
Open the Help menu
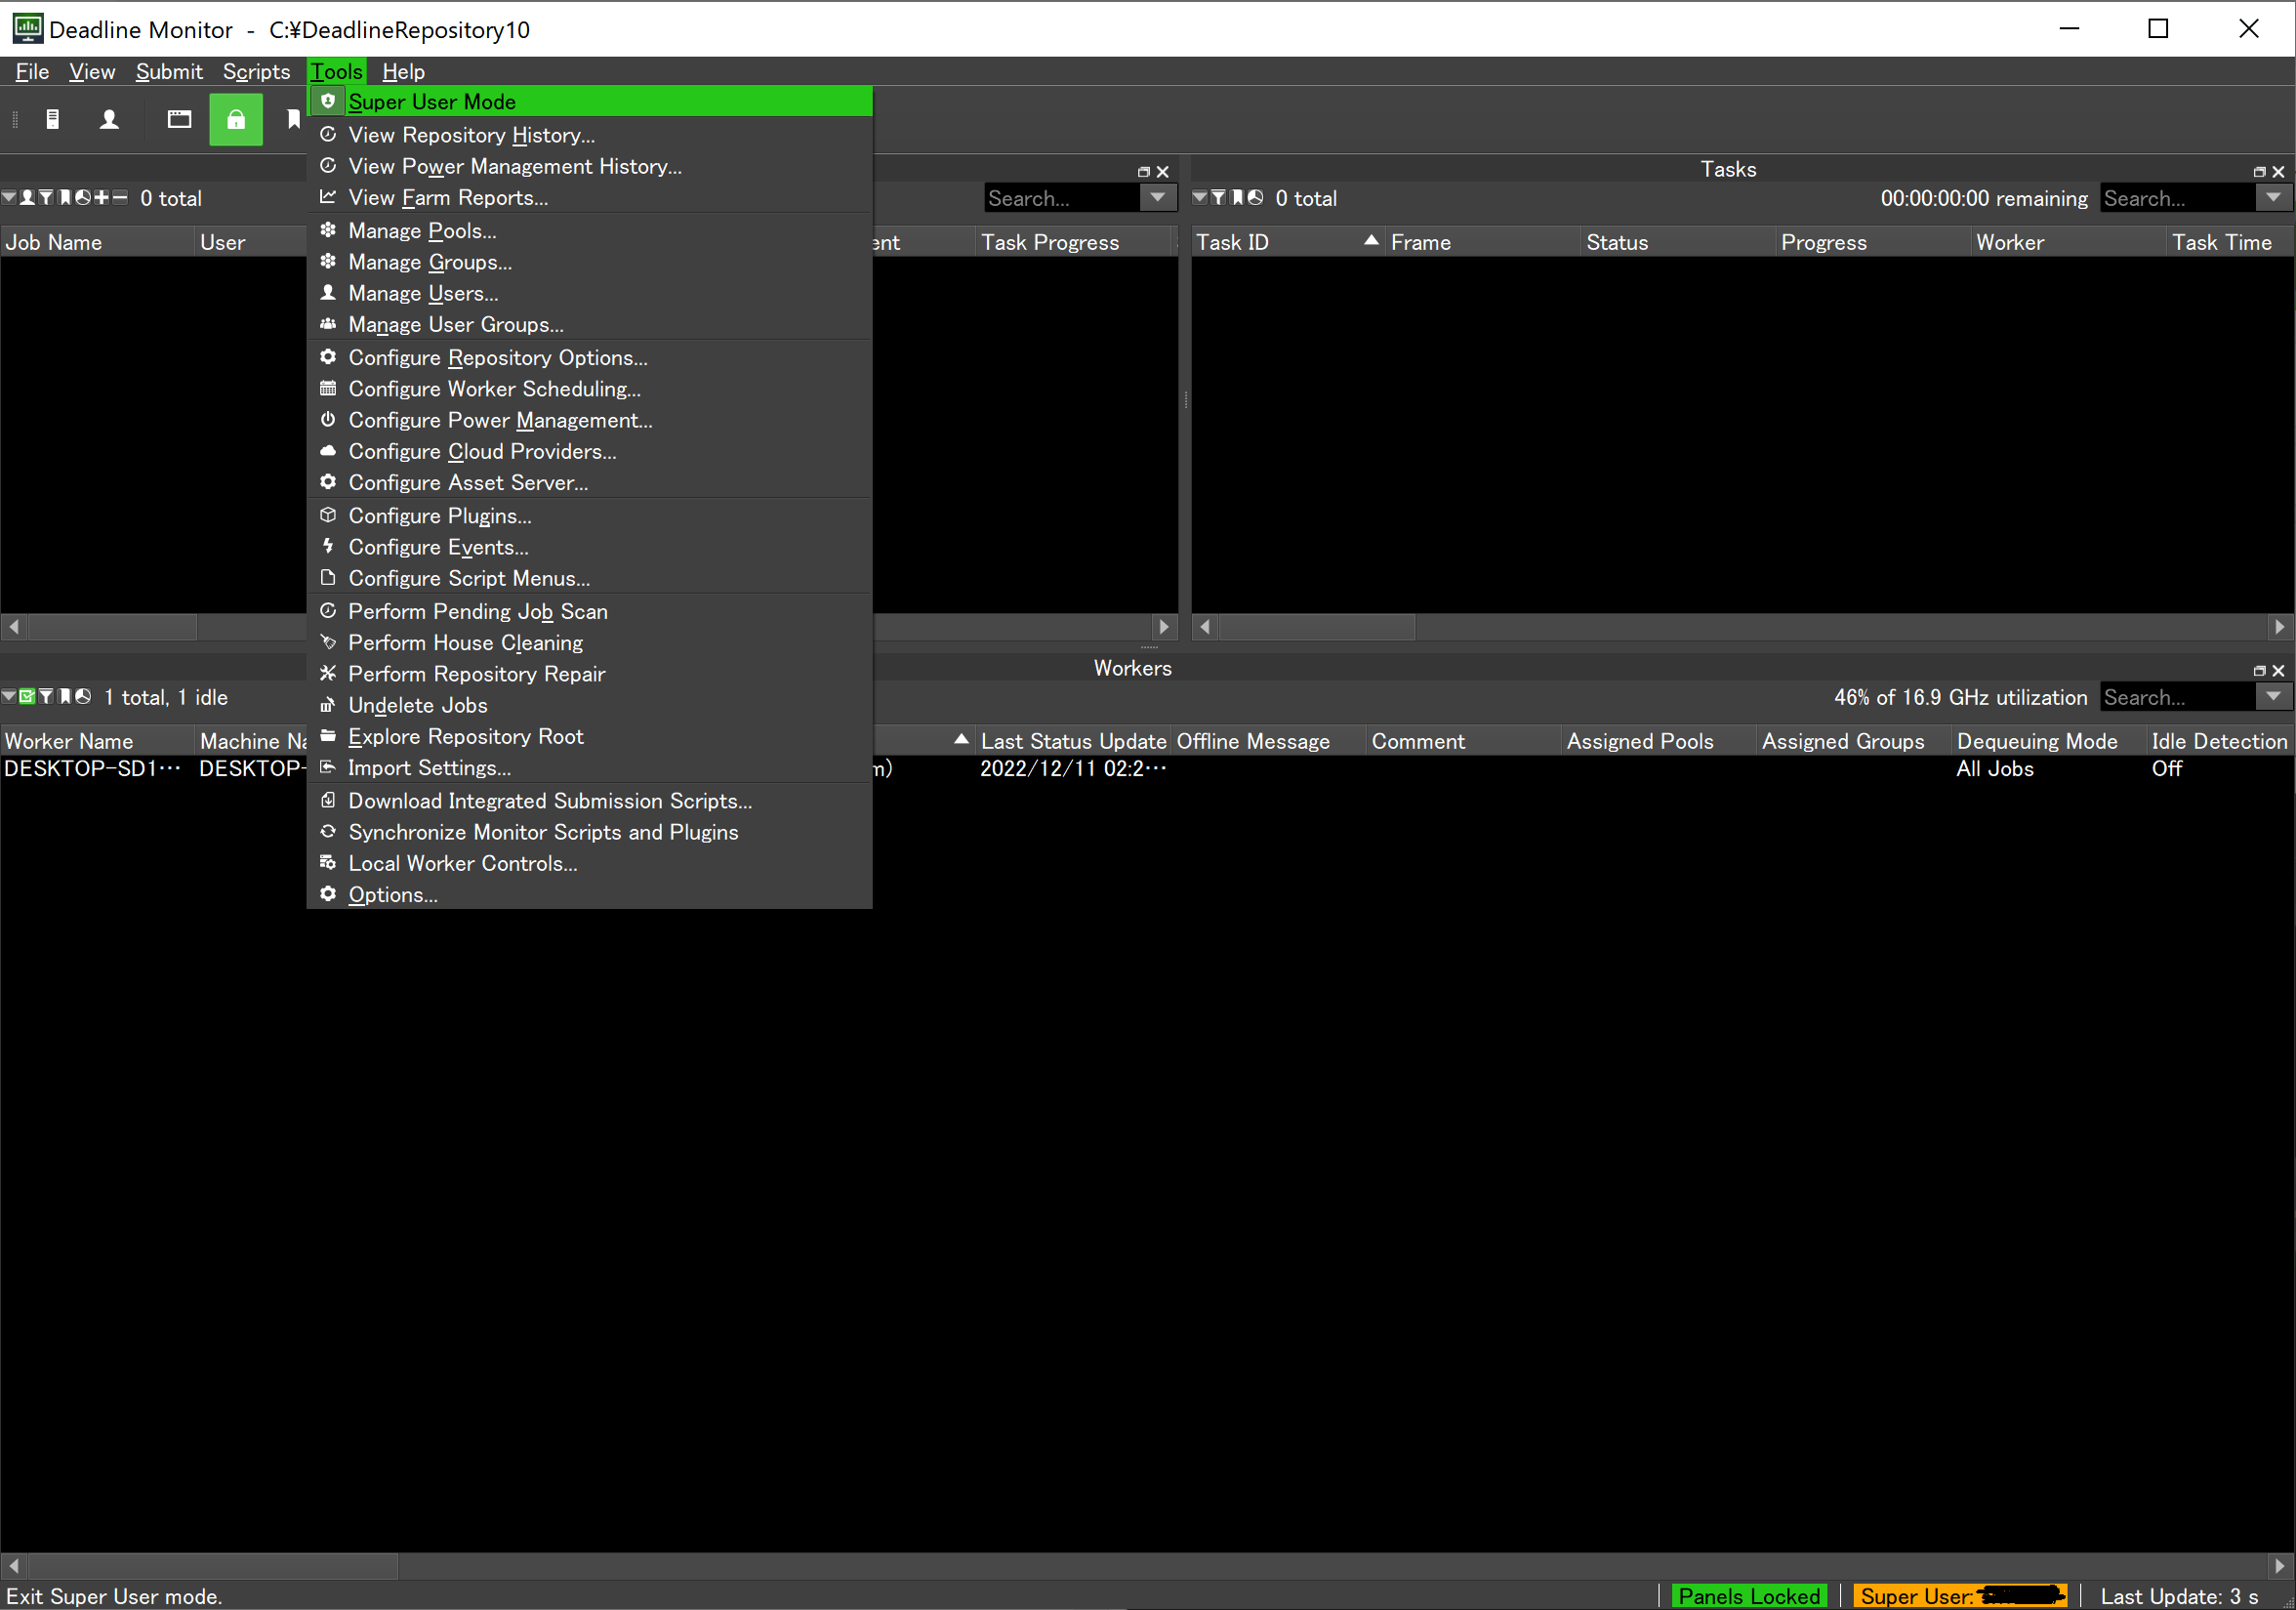pyautogui.click(x=403, y=72)
